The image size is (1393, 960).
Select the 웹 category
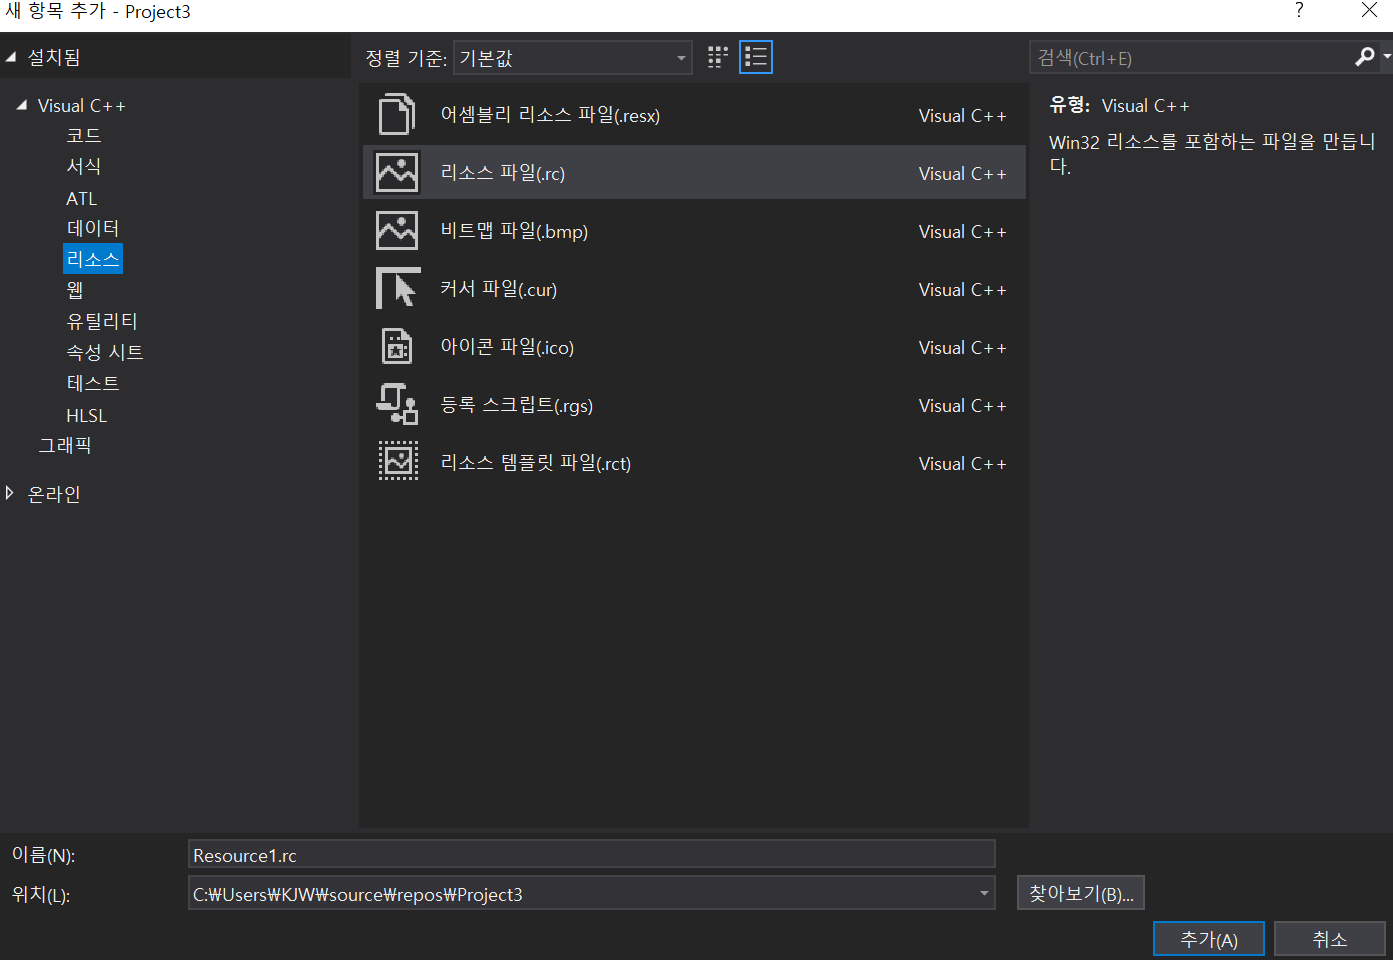coord(75,290)
